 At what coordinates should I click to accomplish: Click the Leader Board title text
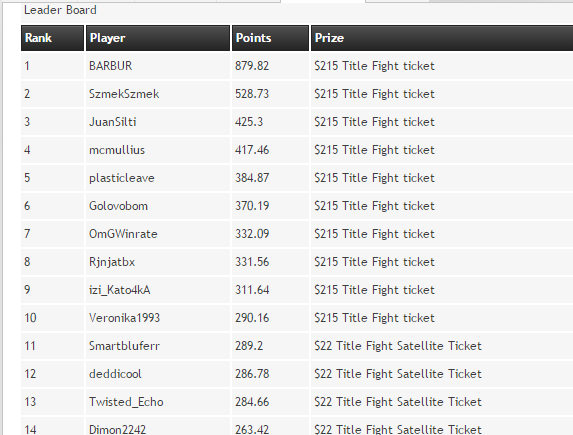click(x=60, y=10)
